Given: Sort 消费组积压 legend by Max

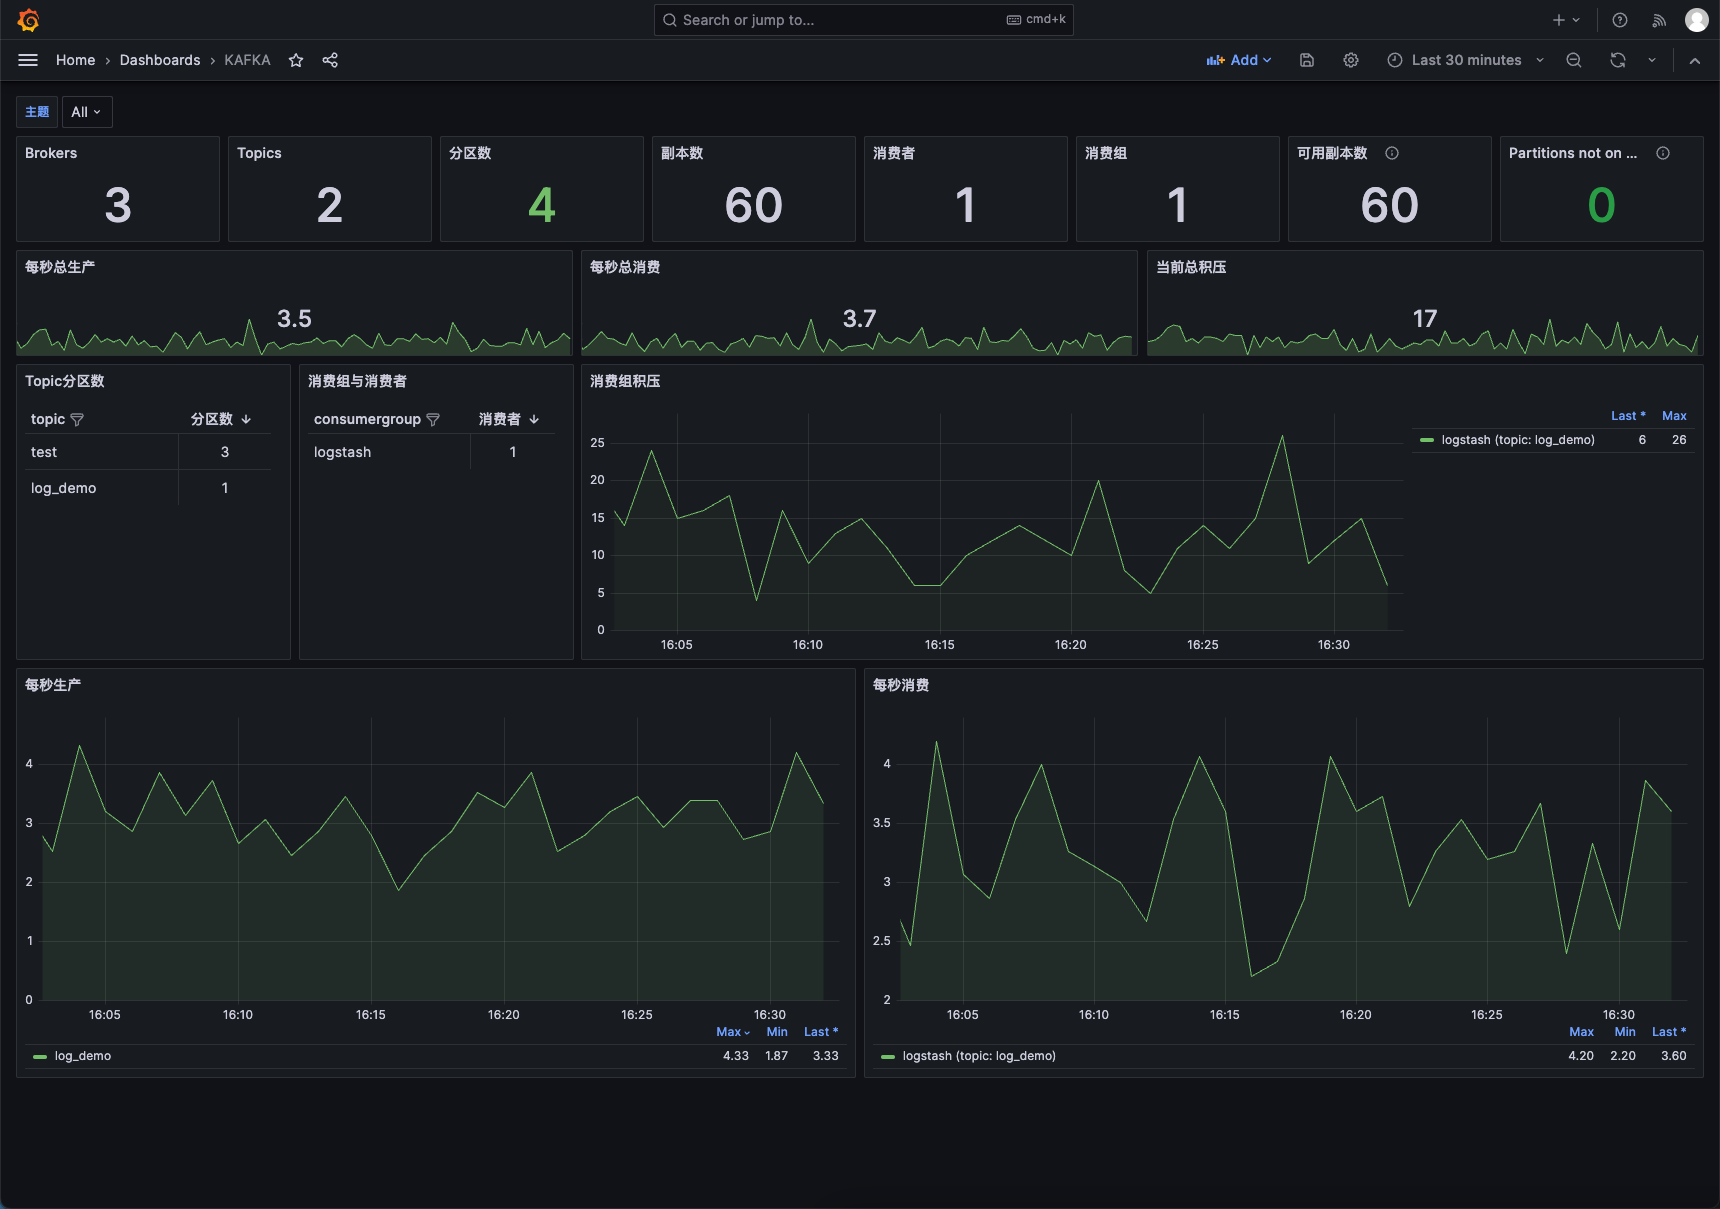Looking at the screenshot, I should point(1674,416).
